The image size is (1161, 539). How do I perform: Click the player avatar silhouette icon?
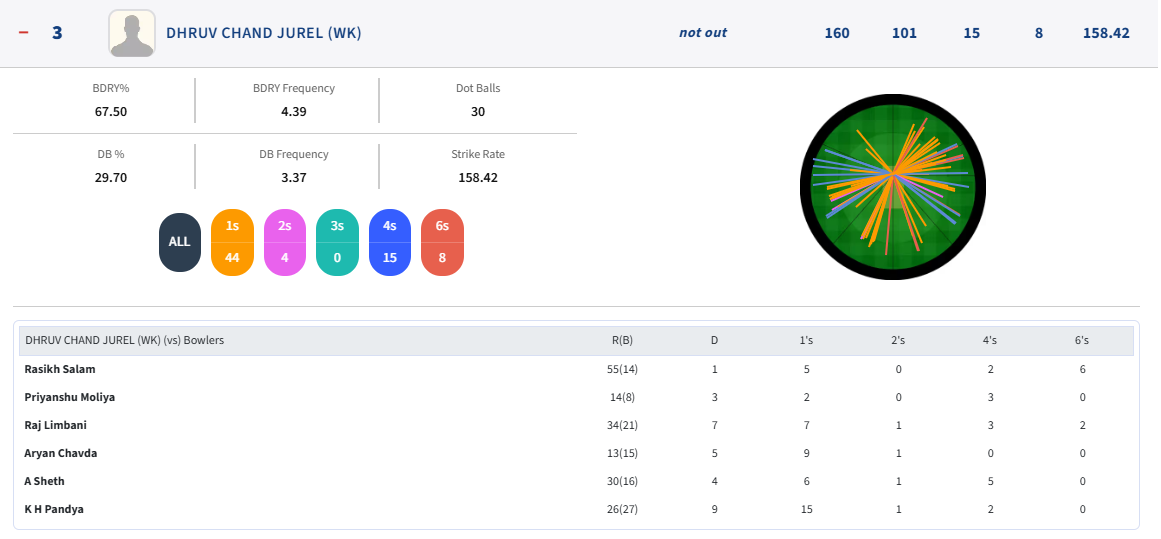tap(131, 33)
